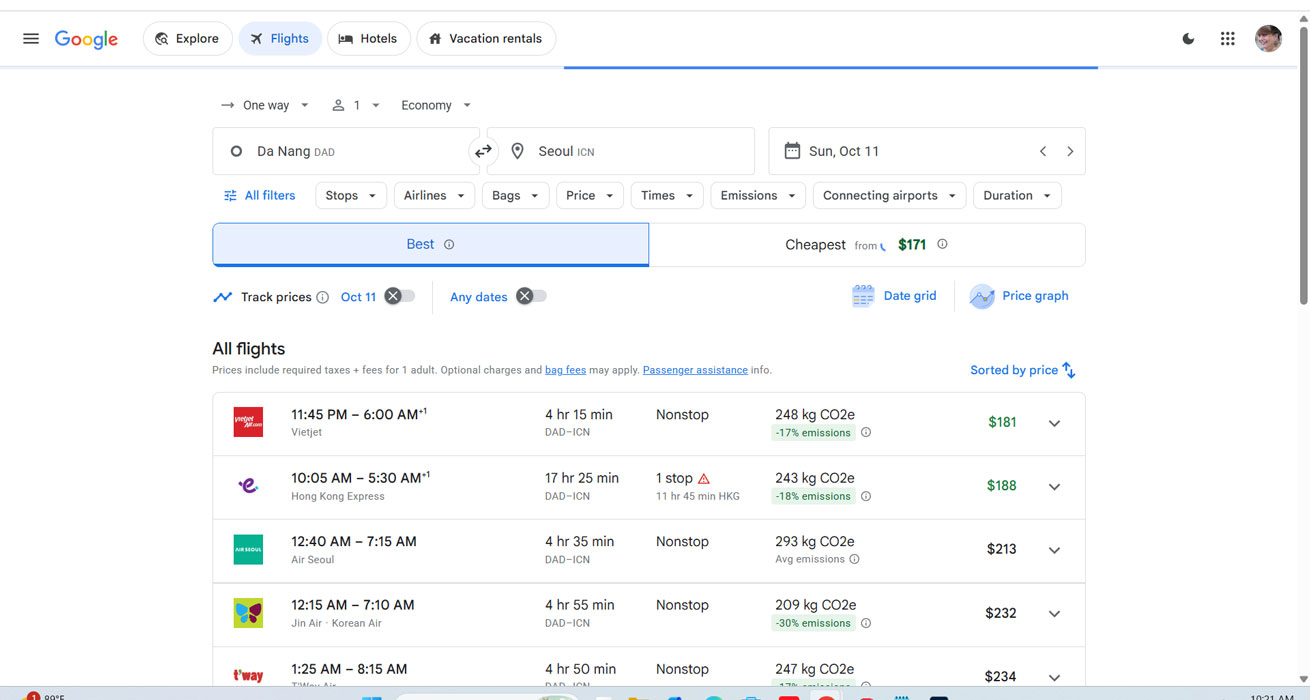This screenshot has height=700, width=1310.
Task: Click the Air Seoul airline logo
Action: [x=248, y=549]
